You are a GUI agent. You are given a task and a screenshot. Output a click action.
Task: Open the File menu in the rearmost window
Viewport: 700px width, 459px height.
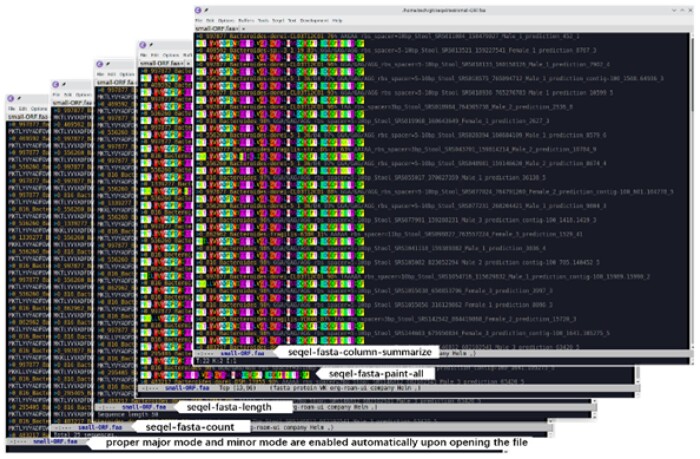12,108
